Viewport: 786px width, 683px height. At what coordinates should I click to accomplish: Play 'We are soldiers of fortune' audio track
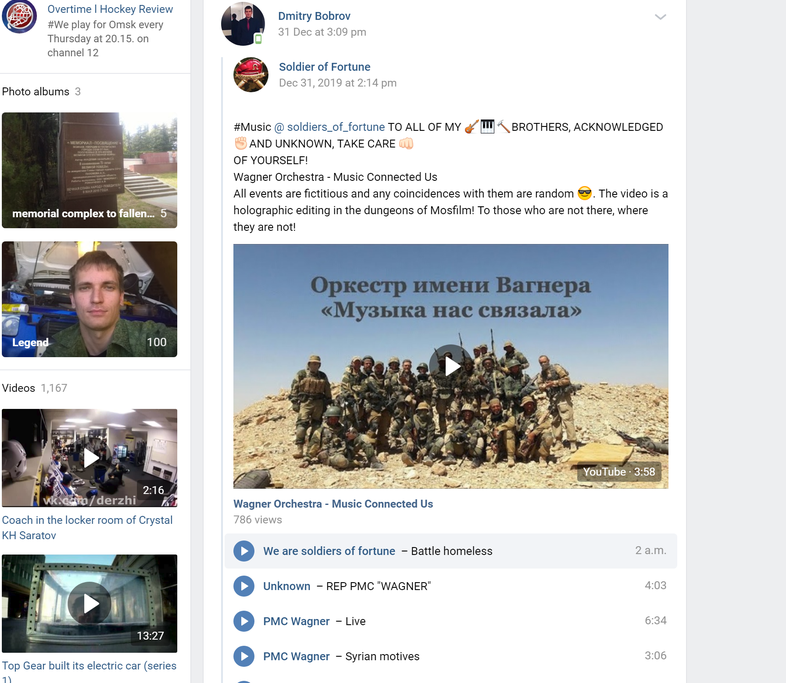pos(243,551)
